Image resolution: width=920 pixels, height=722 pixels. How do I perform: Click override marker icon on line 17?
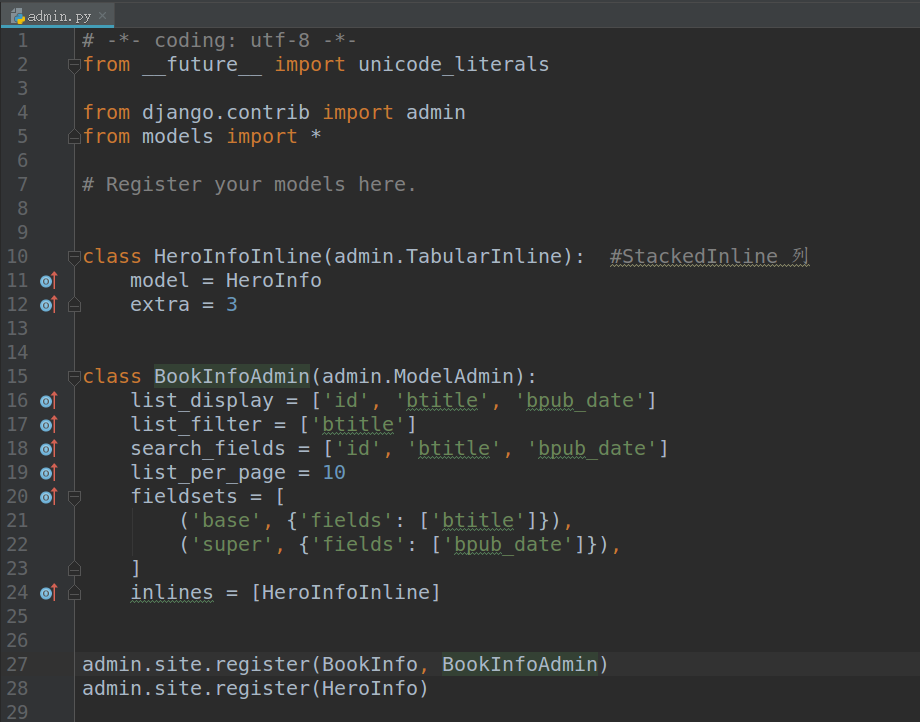[x=49, y=425]
